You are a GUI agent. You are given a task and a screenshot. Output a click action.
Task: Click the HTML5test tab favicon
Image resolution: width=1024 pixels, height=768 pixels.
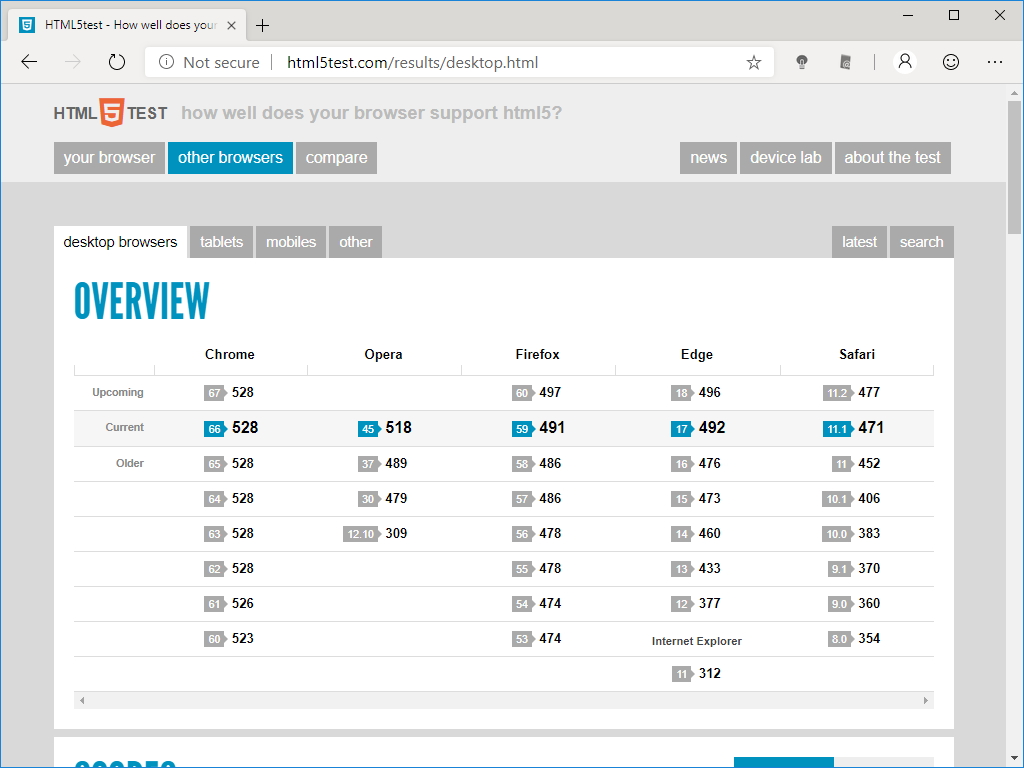pyautogui.click(x=27, y=25)
